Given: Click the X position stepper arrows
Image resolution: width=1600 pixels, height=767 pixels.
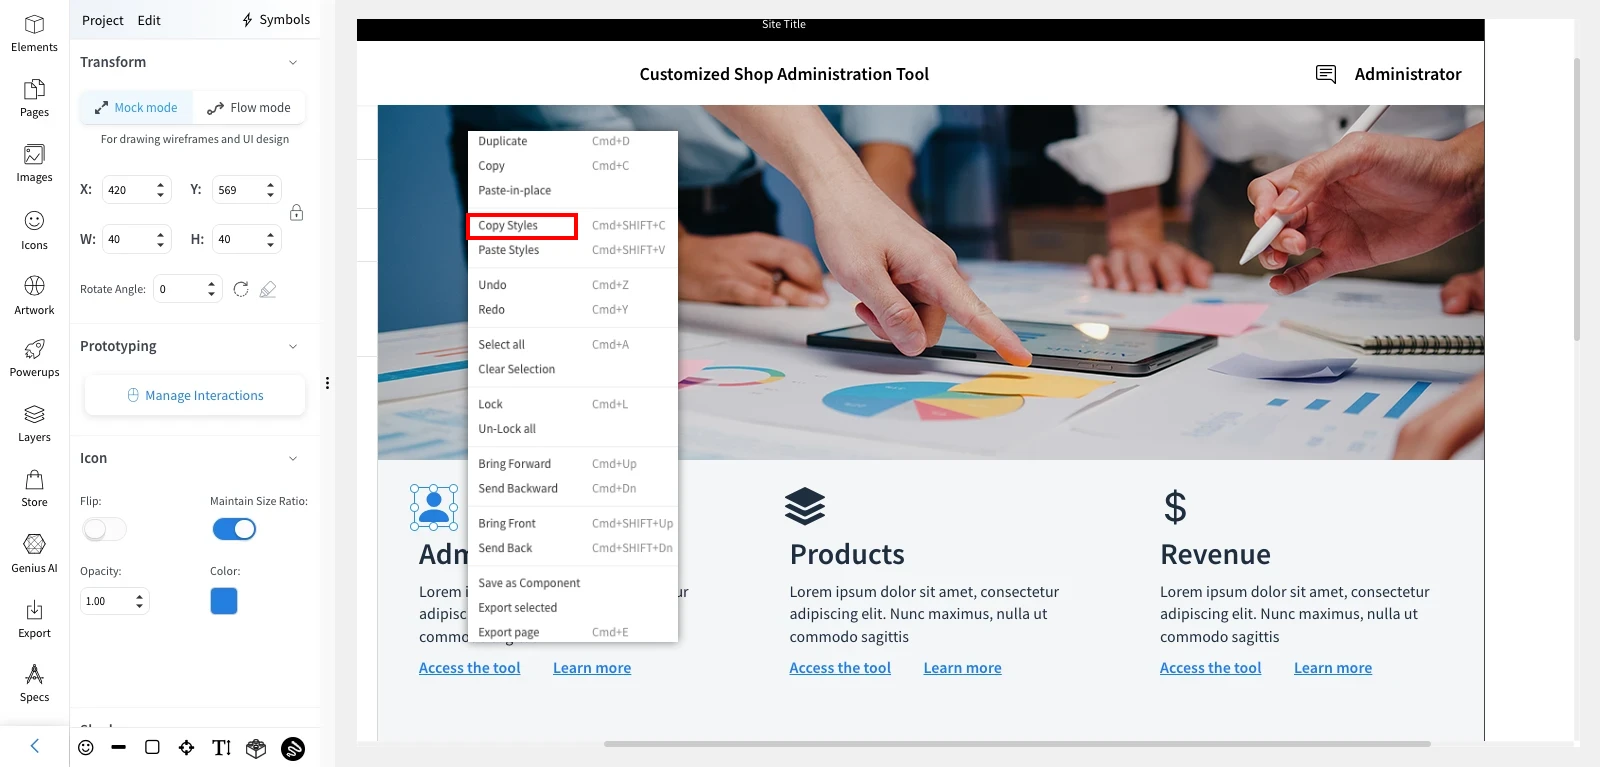Looking at the screenshot, I should (160, 190).
